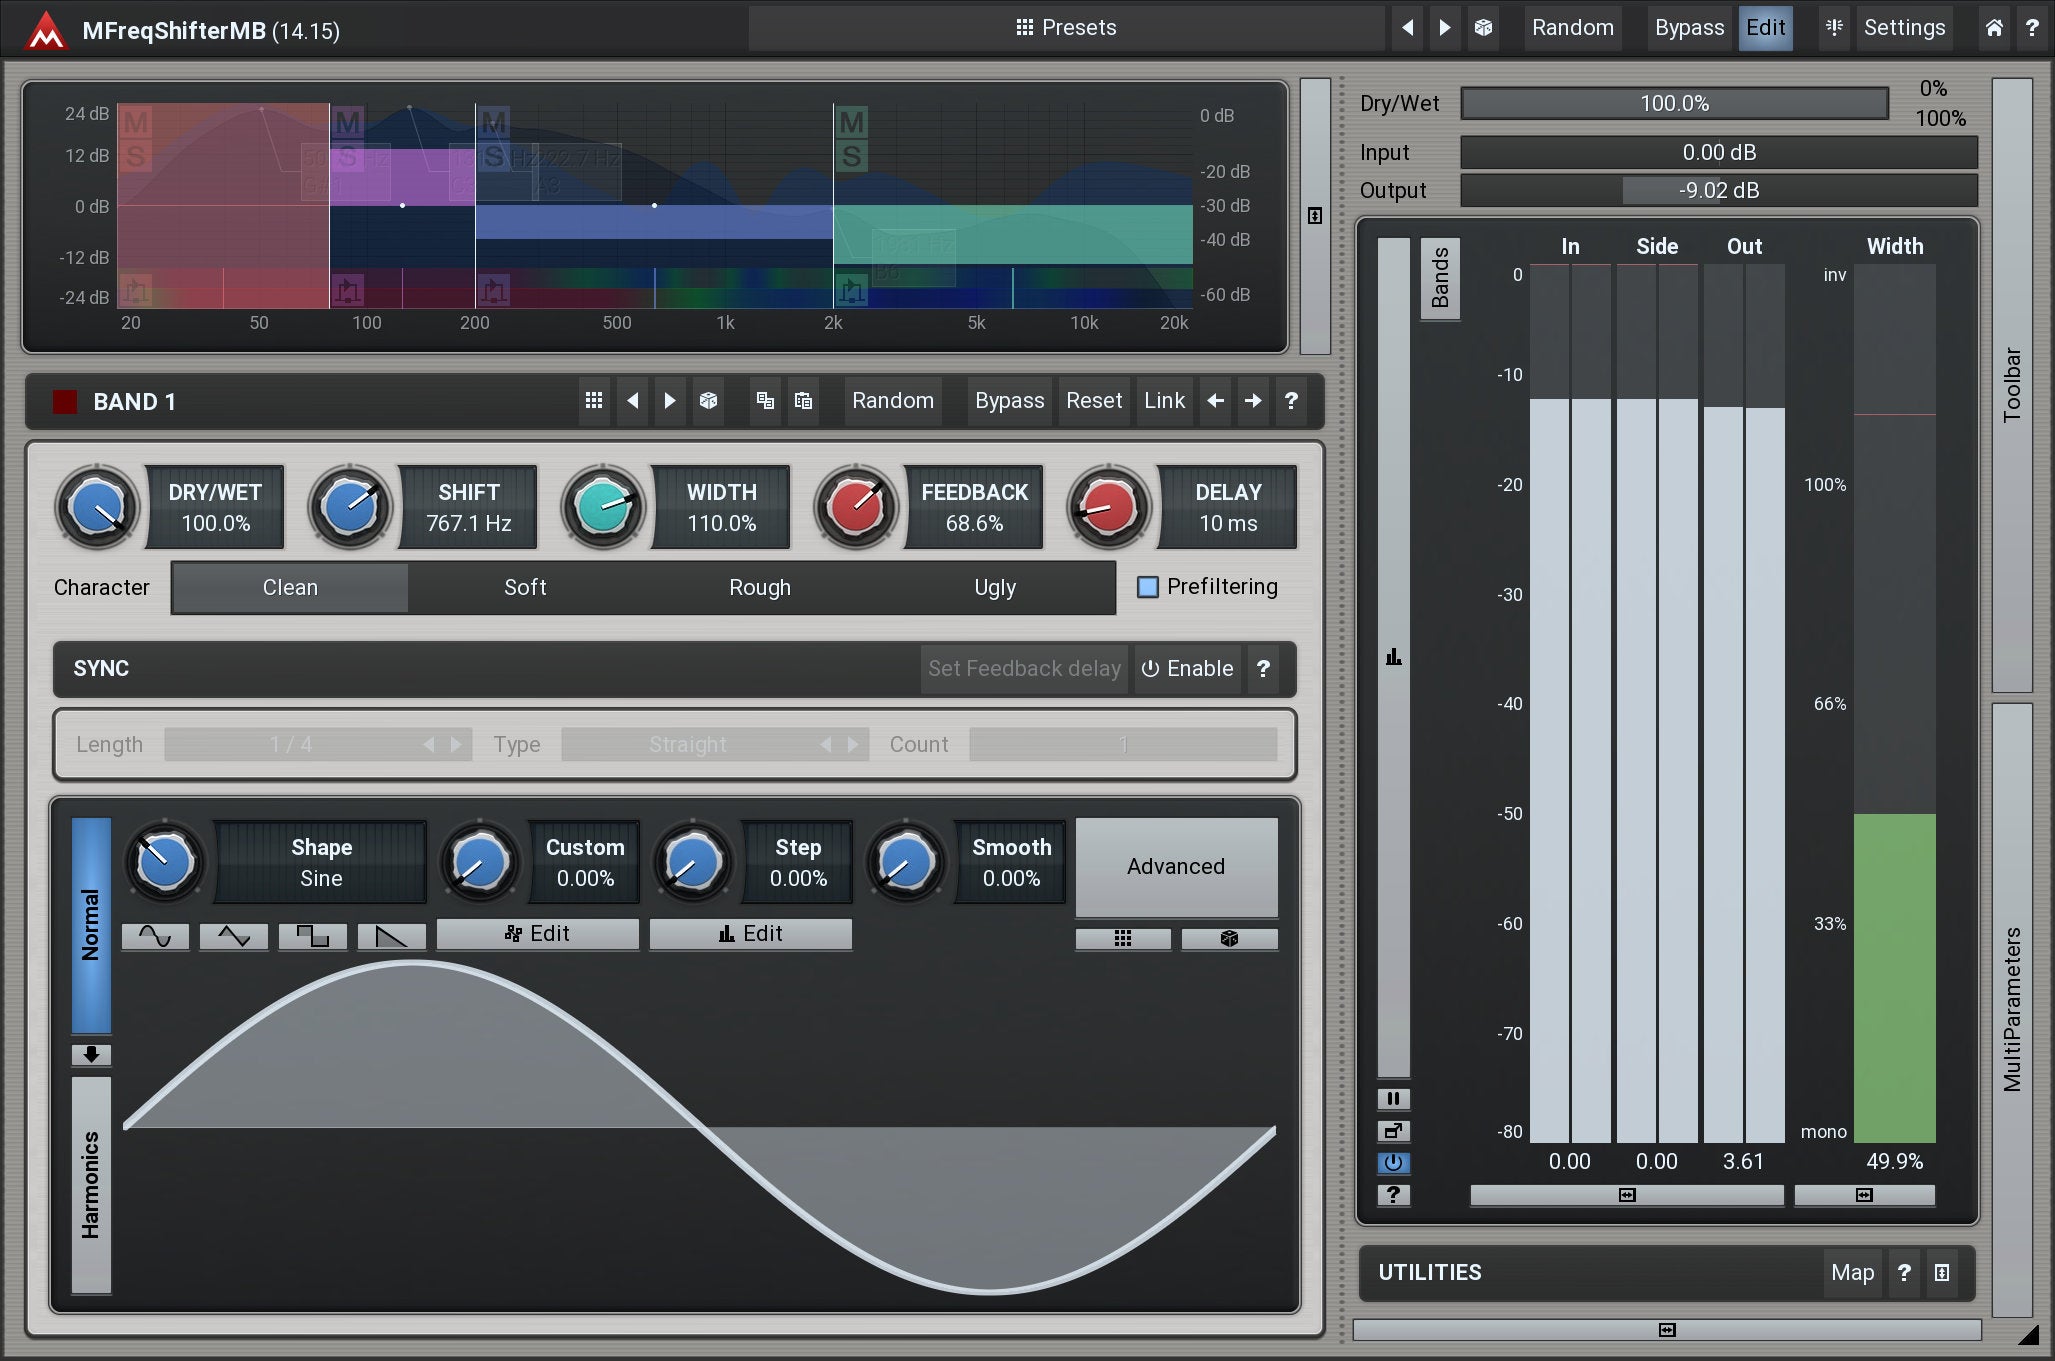Image resolution: width=2055 pixels, height=1361 pixels.
Task: Toggle the meter power button
Action: pos(1393,1163)
